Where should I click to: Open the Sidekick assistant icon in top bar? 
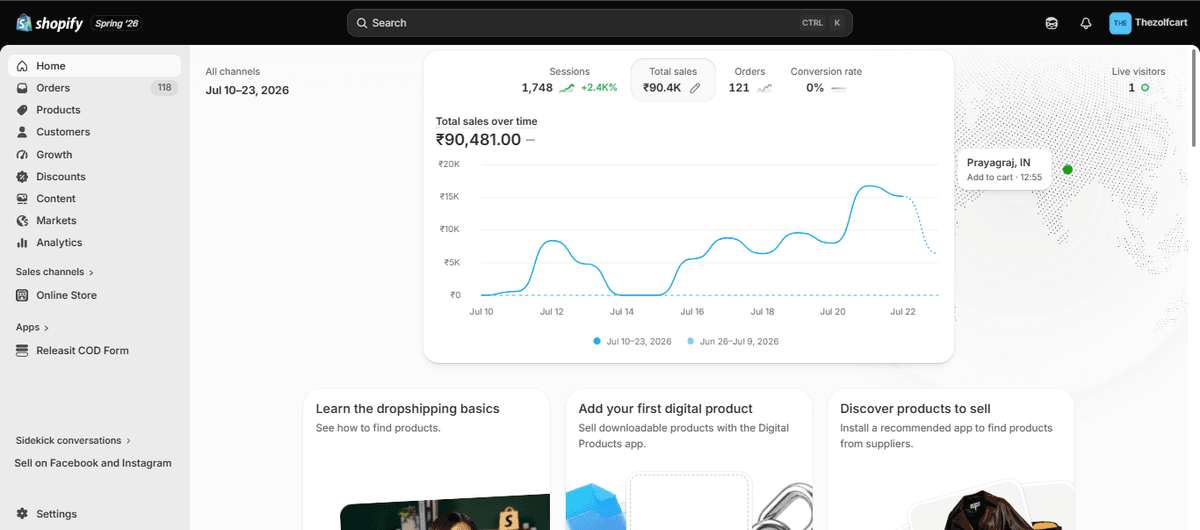[x=1051, y=23]
